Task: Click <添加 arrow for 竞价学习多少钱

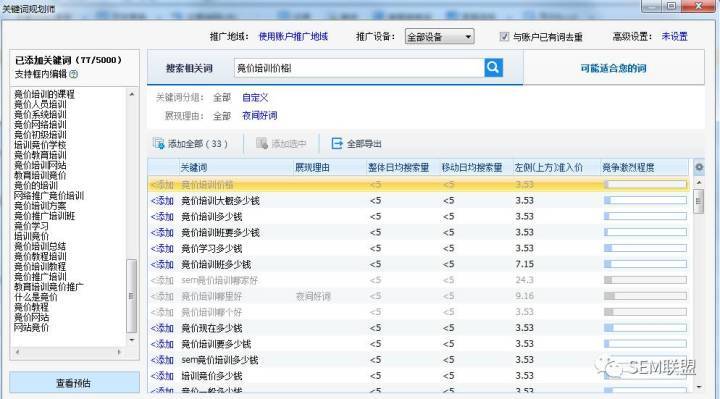Action: 162,248
